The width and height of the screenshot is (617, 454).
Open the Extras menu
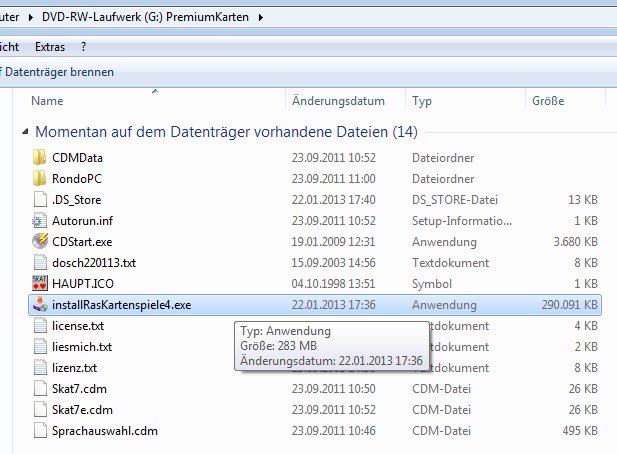50,46
